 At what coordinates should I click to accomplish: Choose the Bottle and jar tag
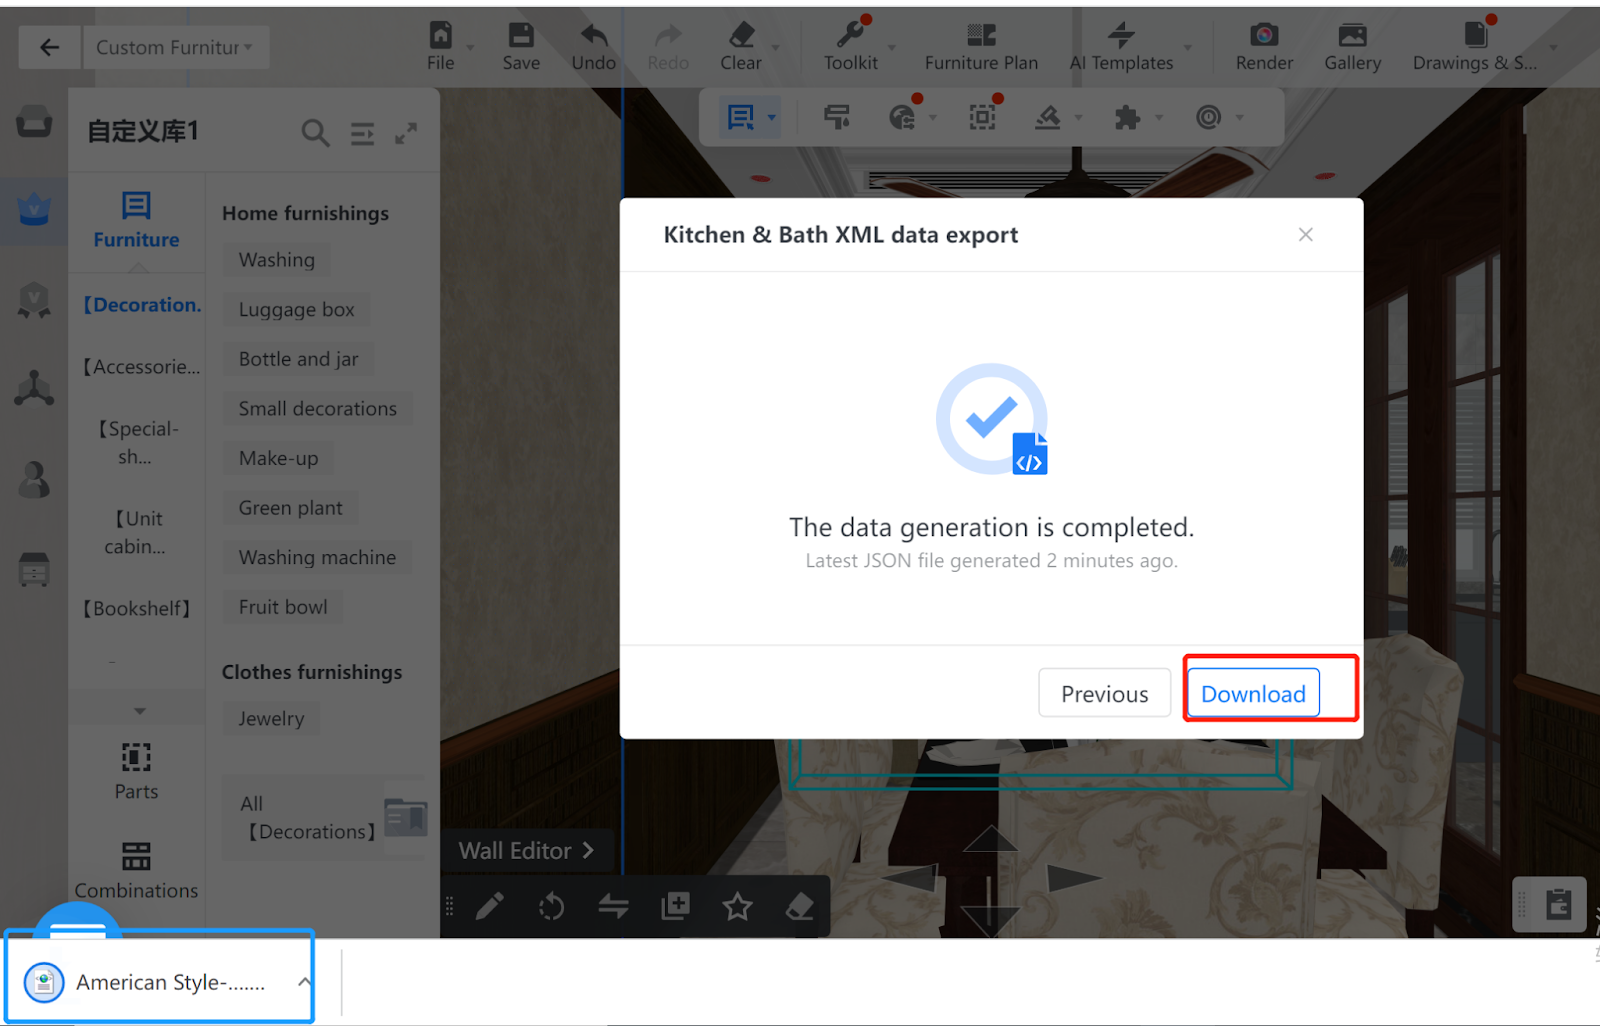click(298, 359)
